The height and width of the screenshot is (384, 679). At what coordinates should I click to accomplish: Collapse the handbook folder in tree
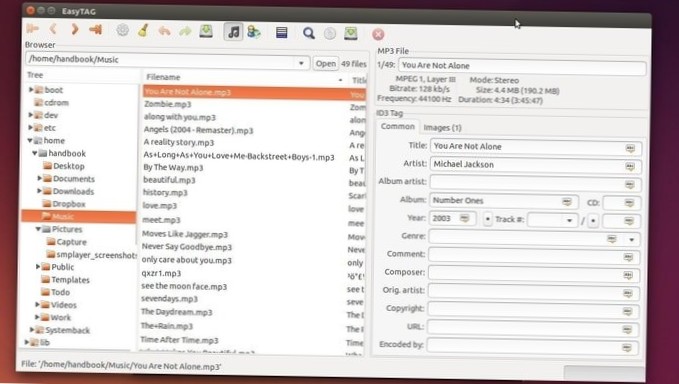click(x=35, y=153)
